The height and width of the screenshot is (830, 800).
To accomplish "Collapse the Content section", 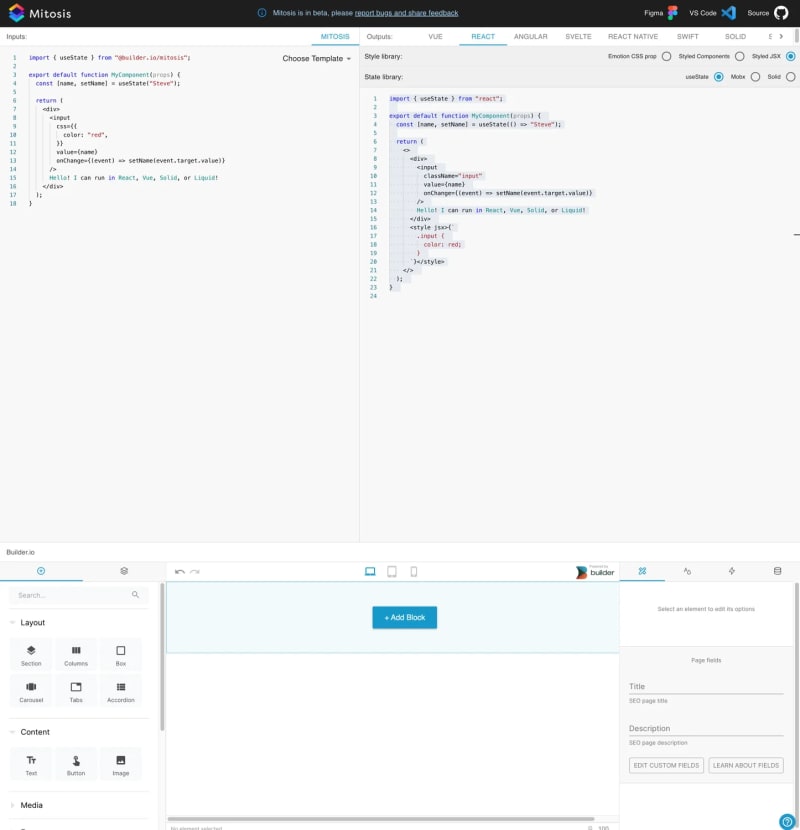I will (x=12, y=732).
